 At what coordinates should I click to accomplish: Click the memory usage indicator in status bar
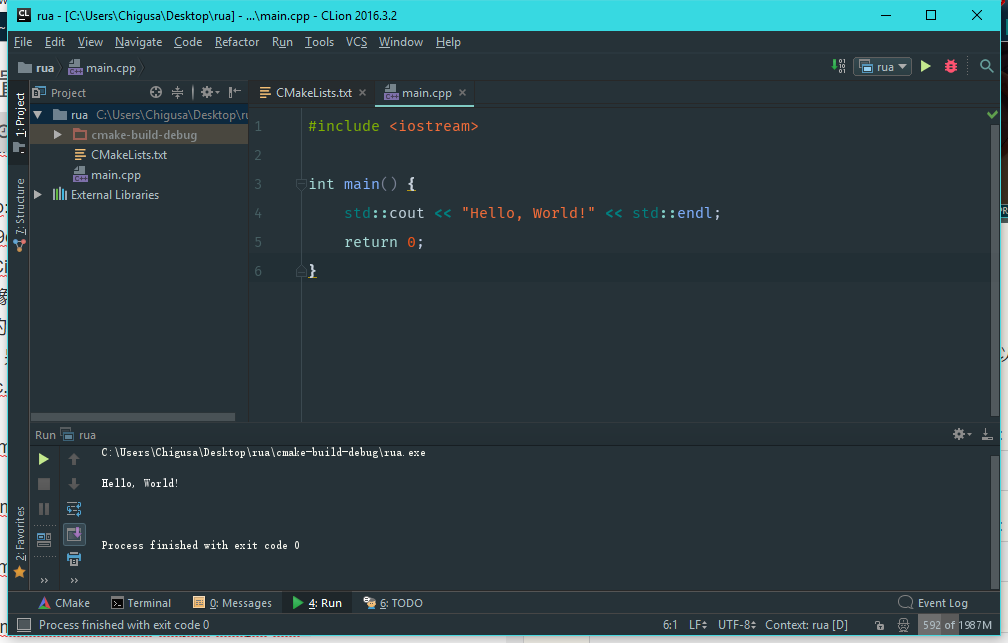coord(957,626)
